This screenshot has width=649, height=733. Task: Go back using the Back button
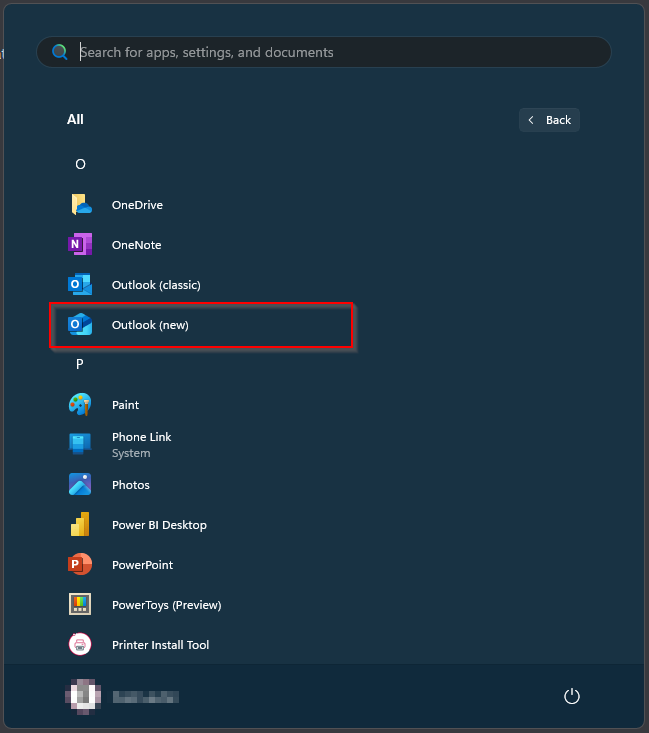tap(549, 120)
